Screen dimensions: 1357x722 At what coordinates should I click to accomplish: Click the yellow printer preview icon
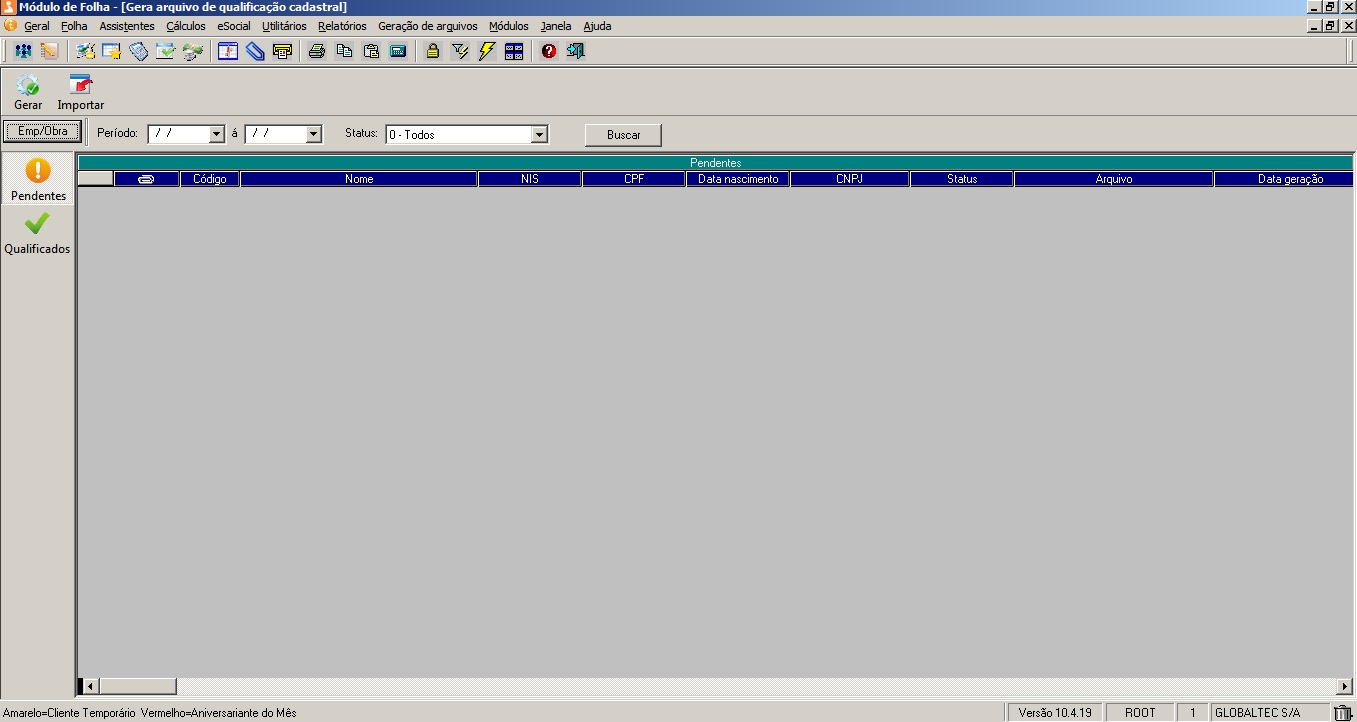(x=282, y=51)
